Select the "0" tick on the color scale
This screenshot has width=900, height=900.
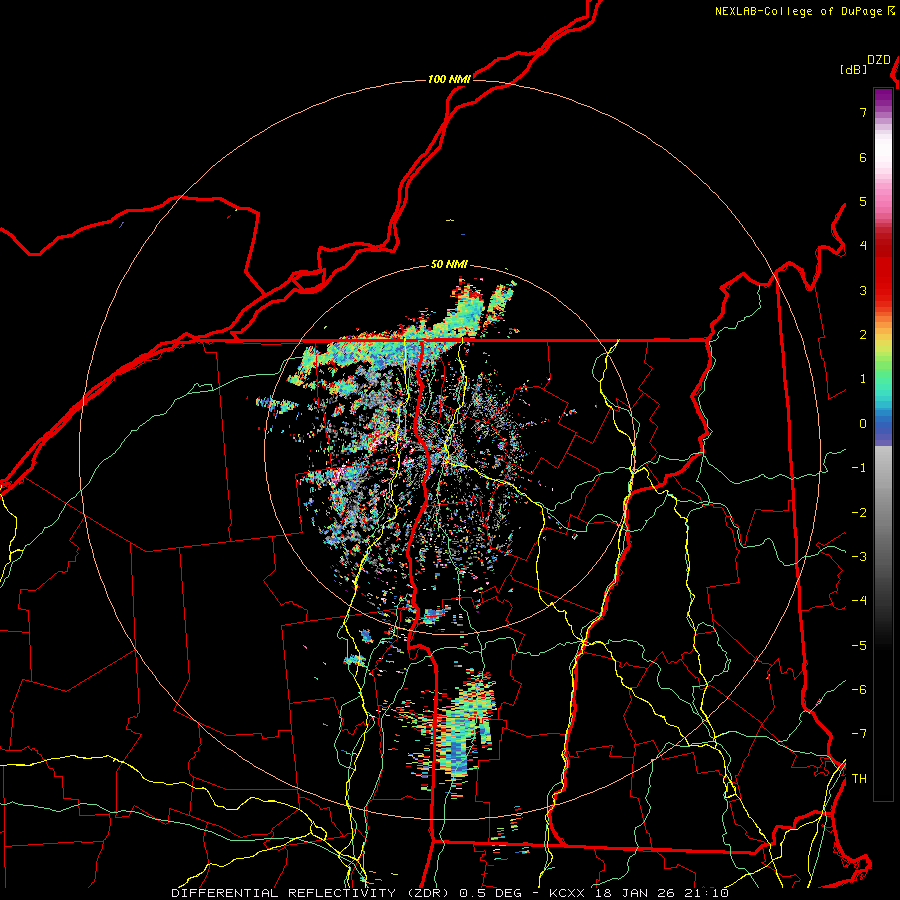pos(863,424)
